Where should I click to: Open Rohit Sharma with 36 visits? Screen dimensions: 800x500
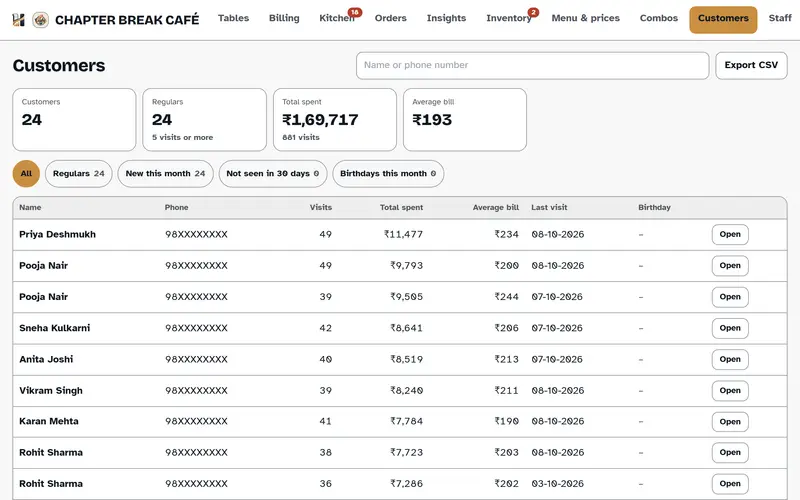point(730,484)
